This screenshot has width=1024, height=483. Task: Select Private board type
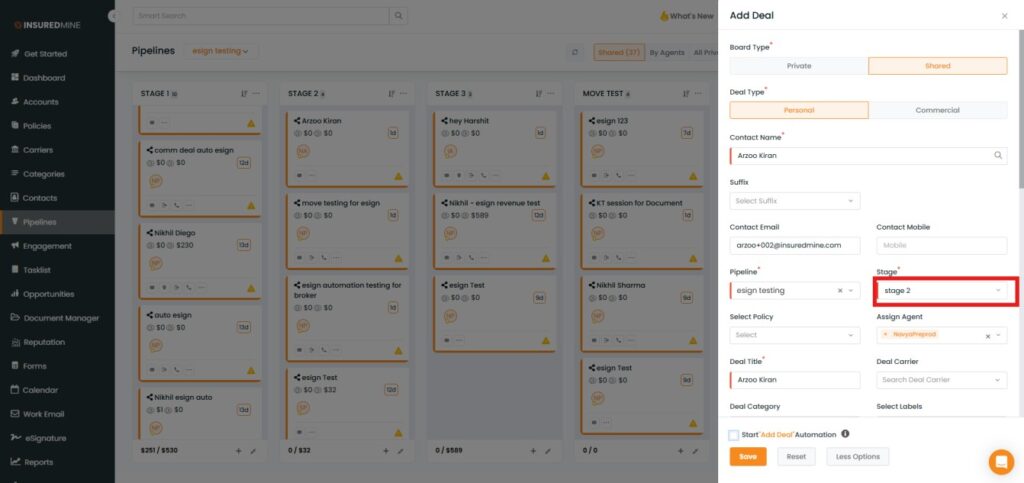tap(799, 66)
